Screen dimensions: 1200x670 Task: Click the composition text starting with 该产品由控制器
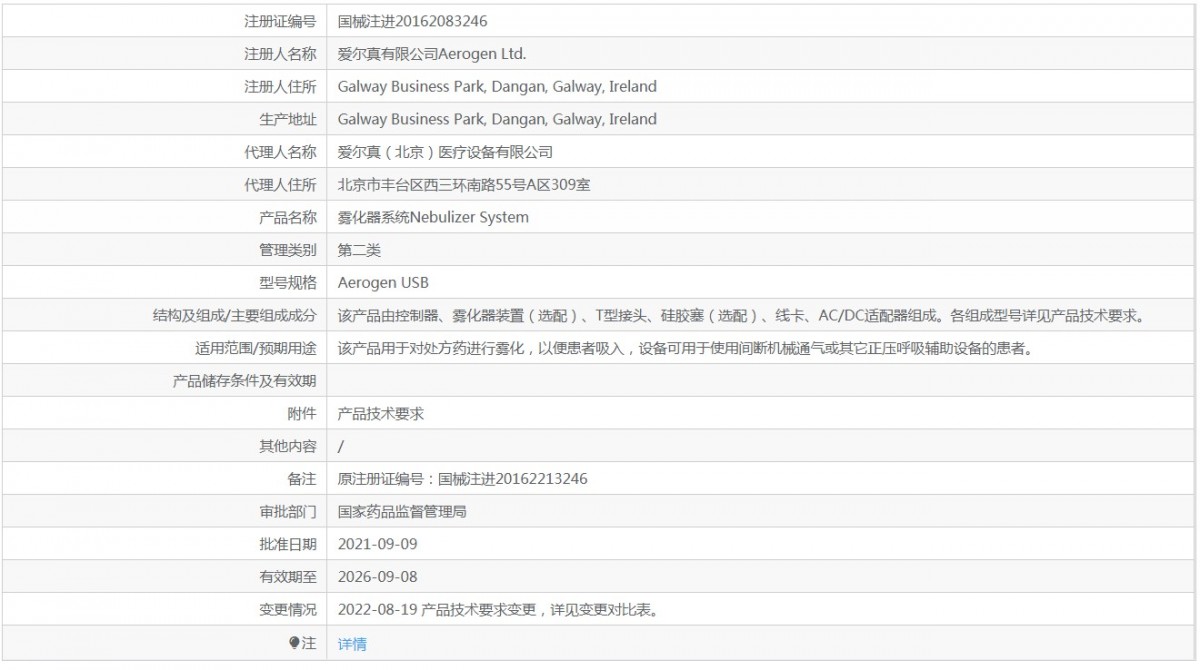740,316
